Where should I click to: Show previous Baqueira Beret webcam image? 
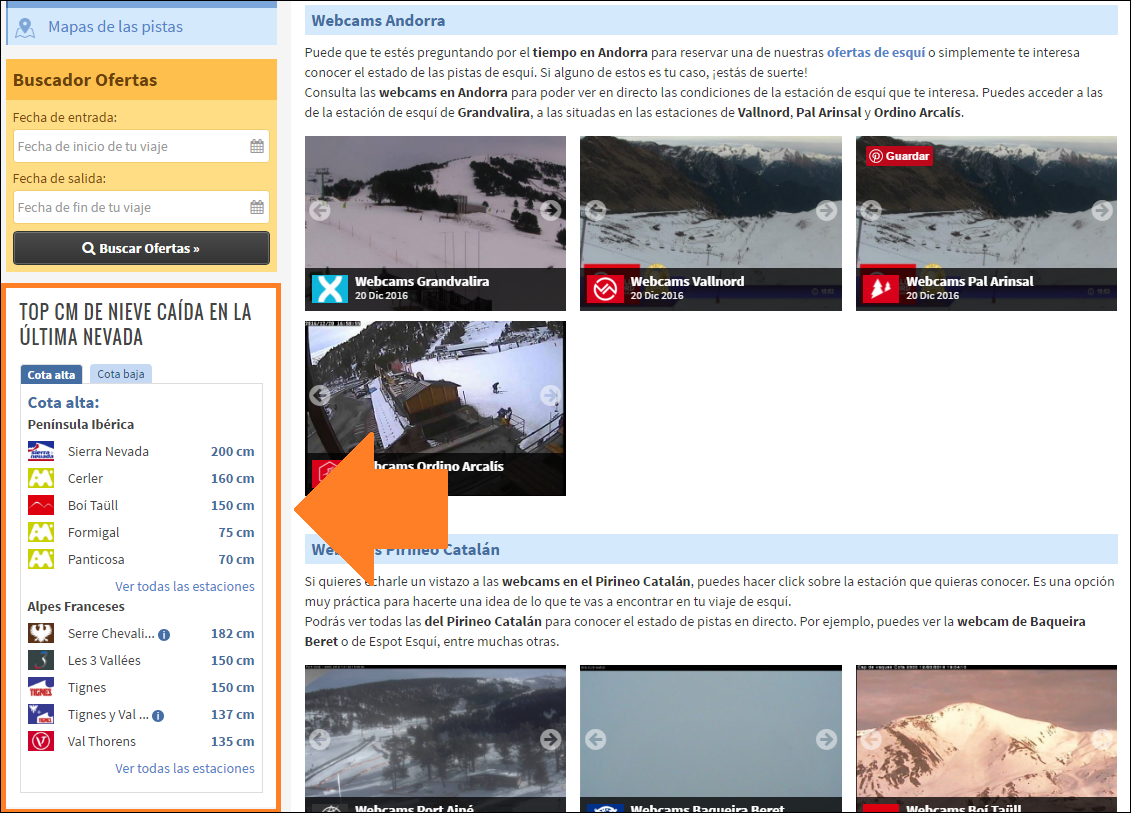(595, 739)
